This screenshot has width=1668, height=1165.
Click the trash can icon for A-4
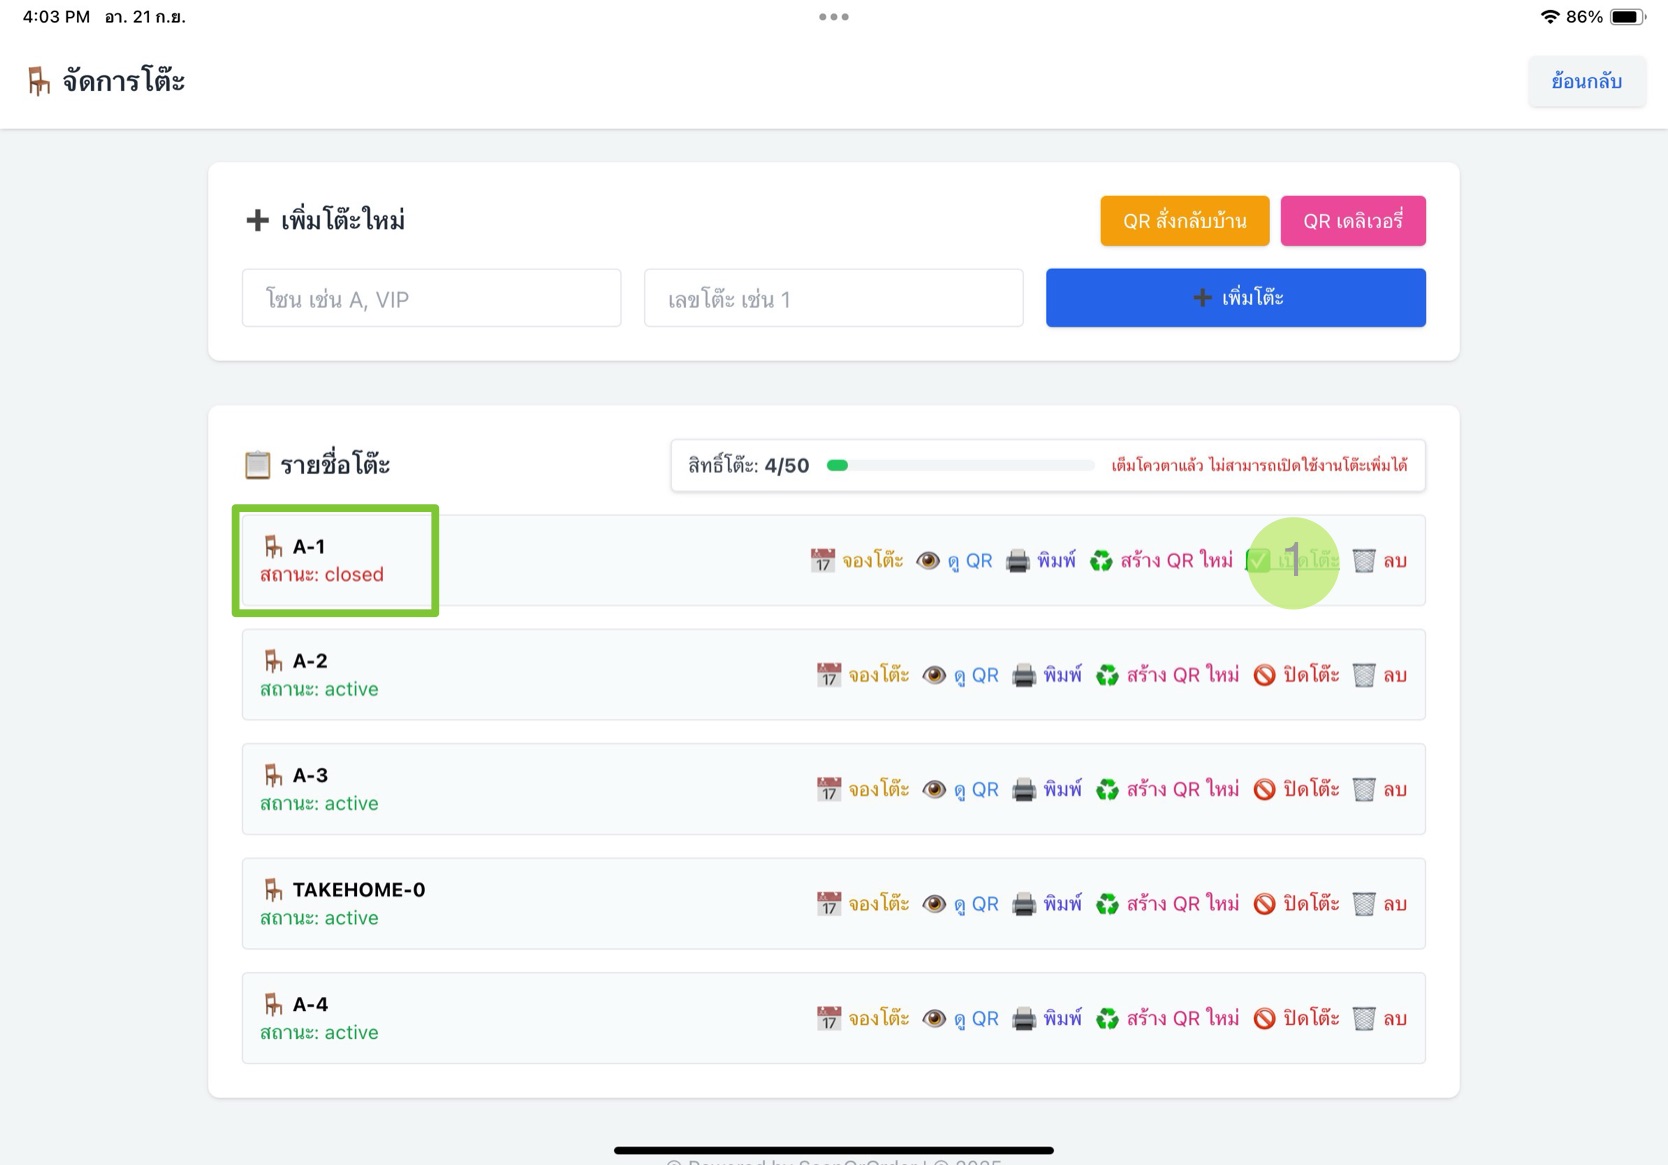[x=1363, y=1019]
